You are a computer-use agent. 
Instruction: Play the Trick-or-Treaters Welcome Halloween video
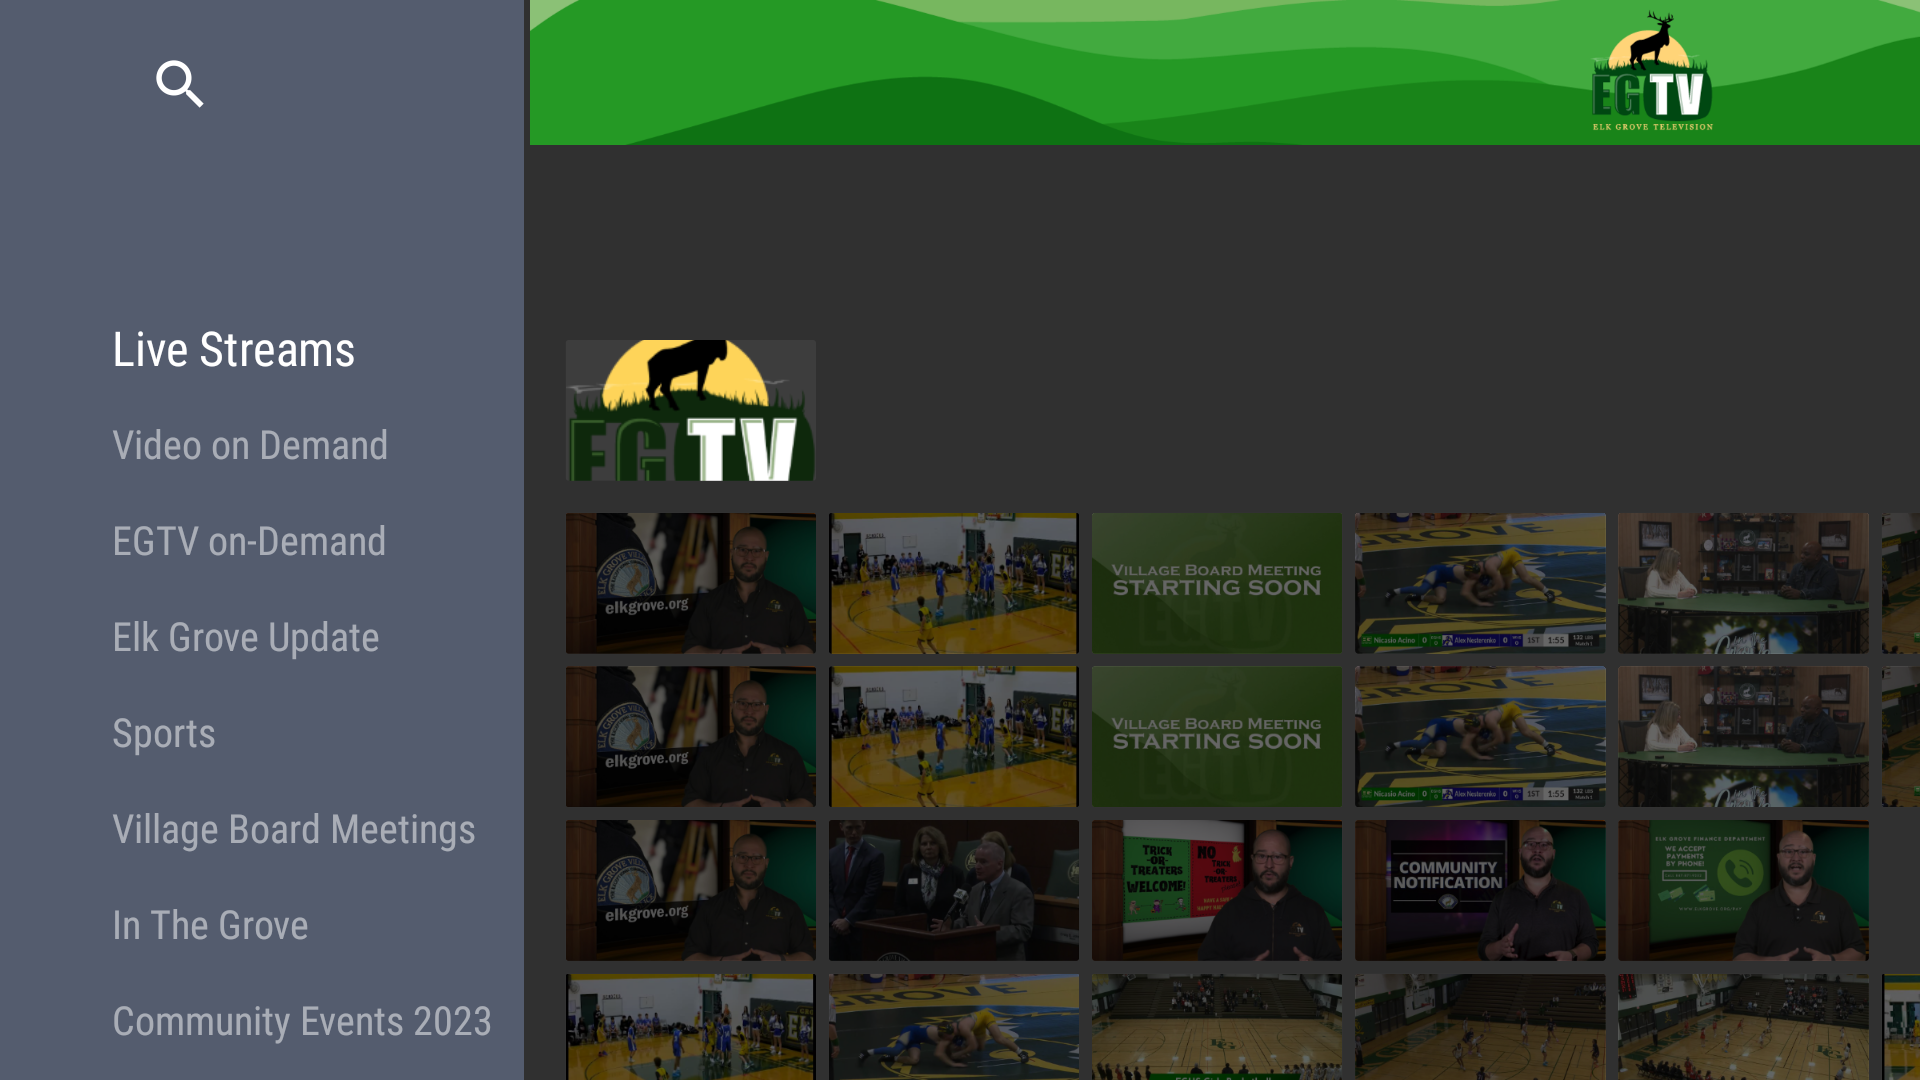point(1216,889)
